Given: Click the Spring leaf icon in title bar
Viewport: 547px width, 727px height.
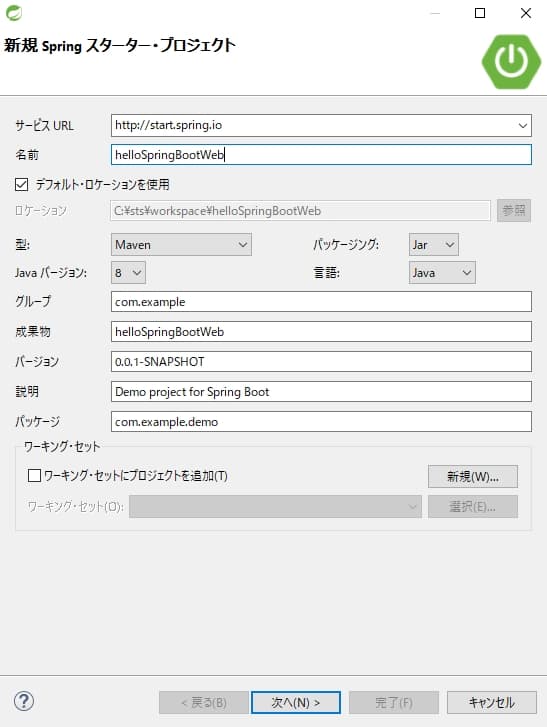Looking at the screenshot, I should (13, 13).
